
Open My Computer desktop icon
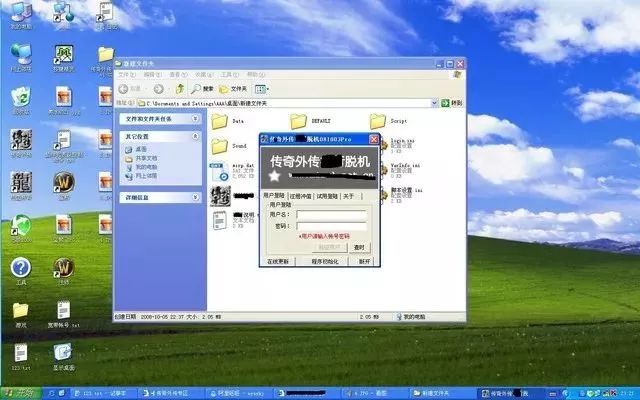[x=21, y=16]
